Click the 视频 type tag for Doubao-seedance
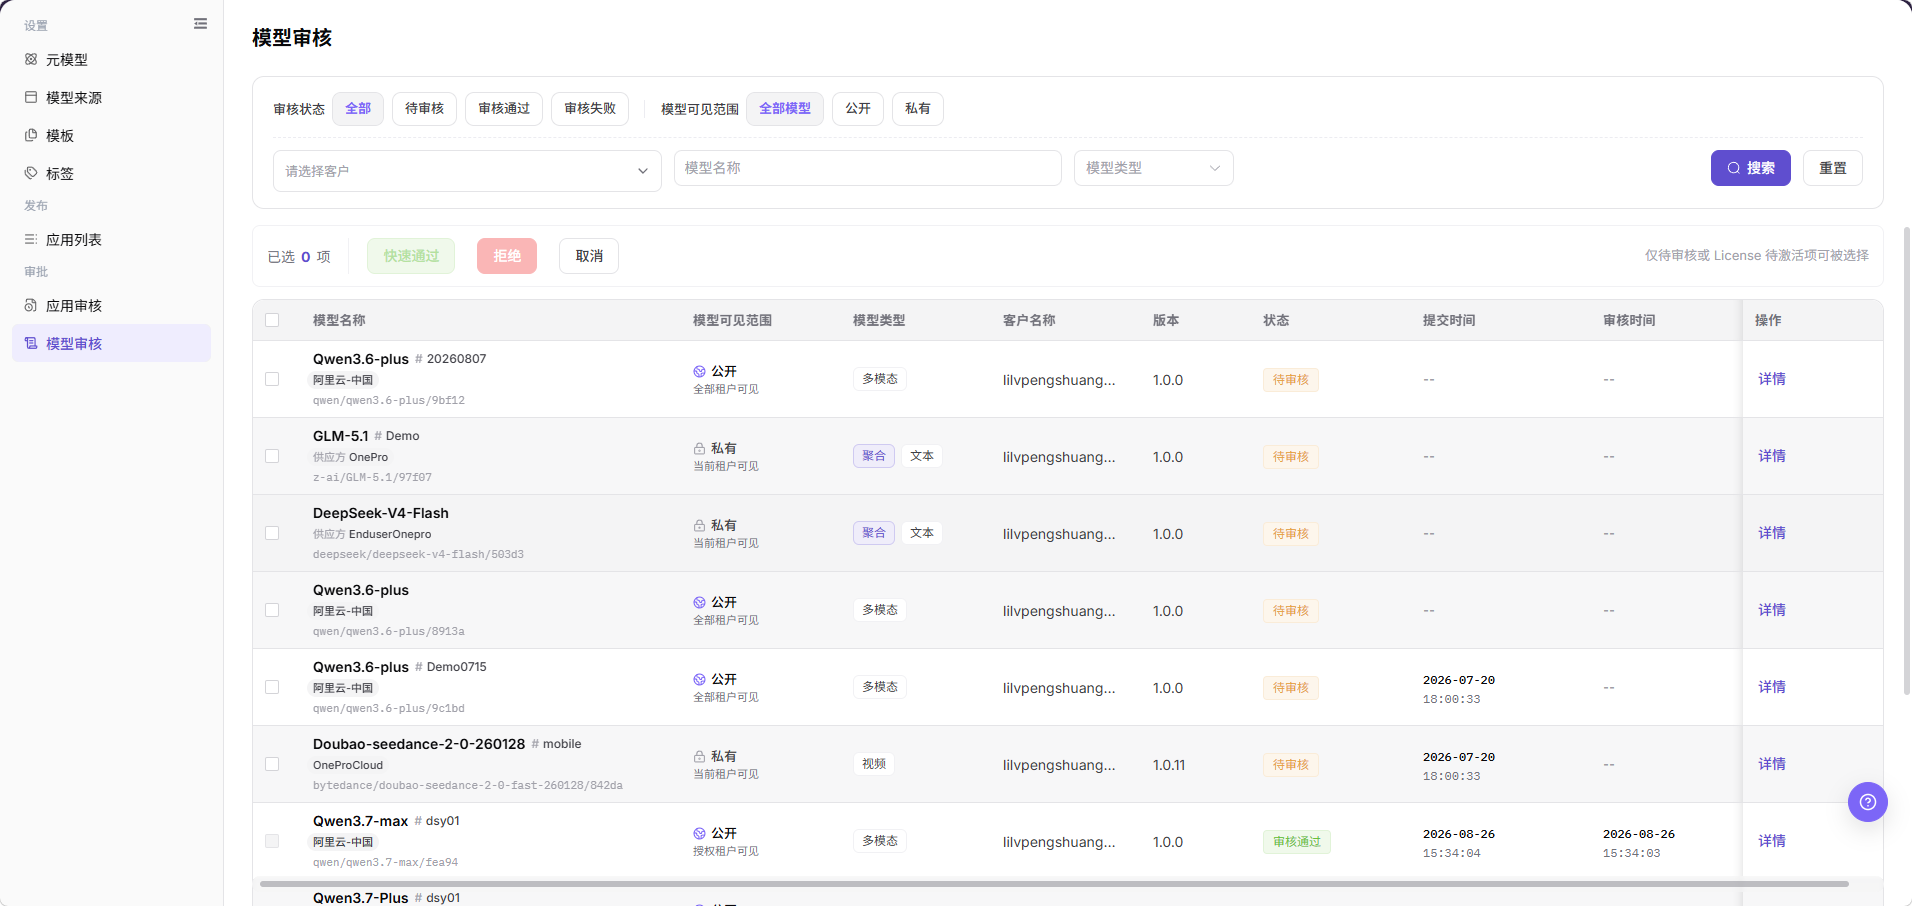 pyautogui.click(x=874, y=764)
